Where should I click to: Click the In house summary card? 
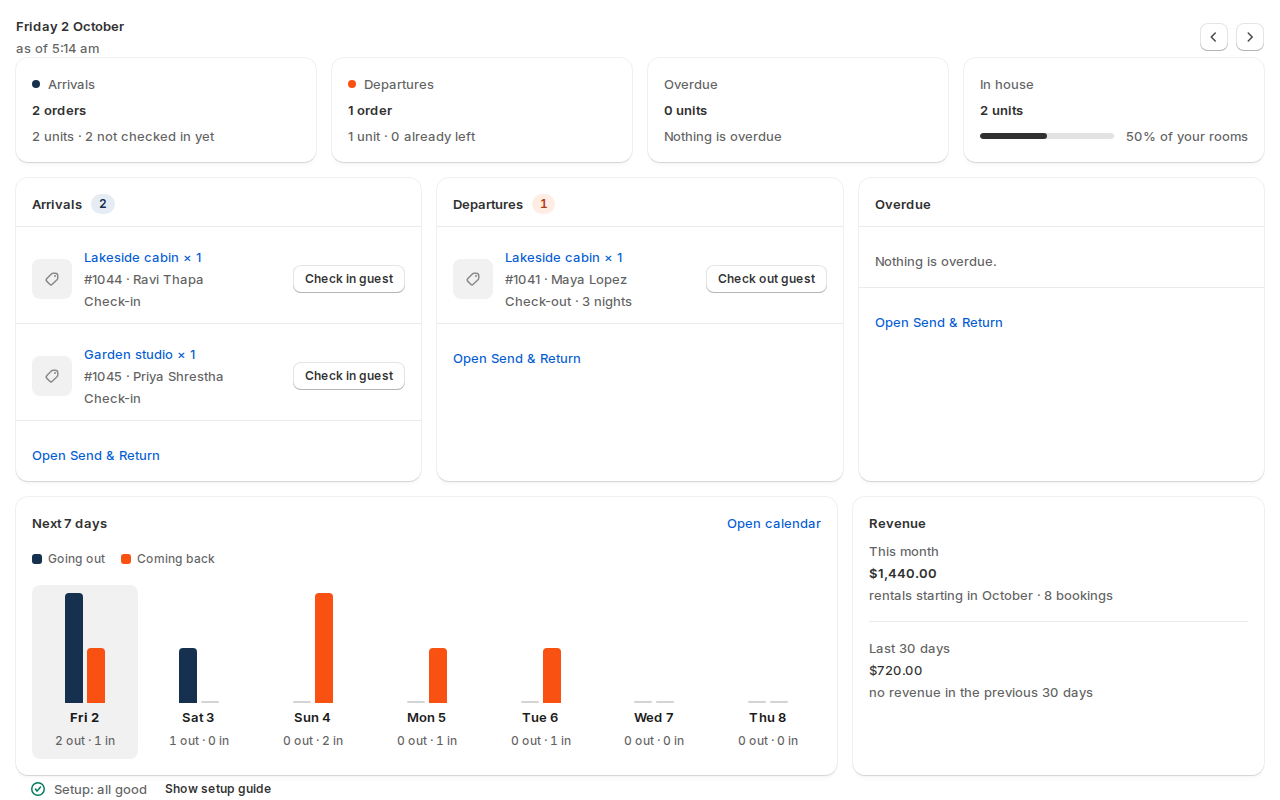(x=1114, y=110)
